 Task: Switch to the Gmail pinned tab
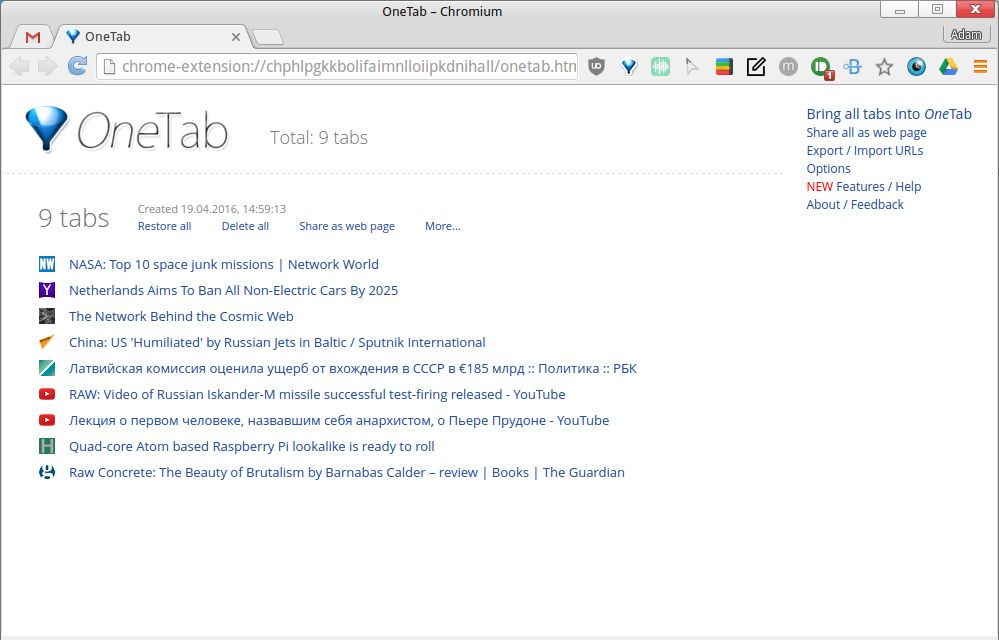(32, 37)
